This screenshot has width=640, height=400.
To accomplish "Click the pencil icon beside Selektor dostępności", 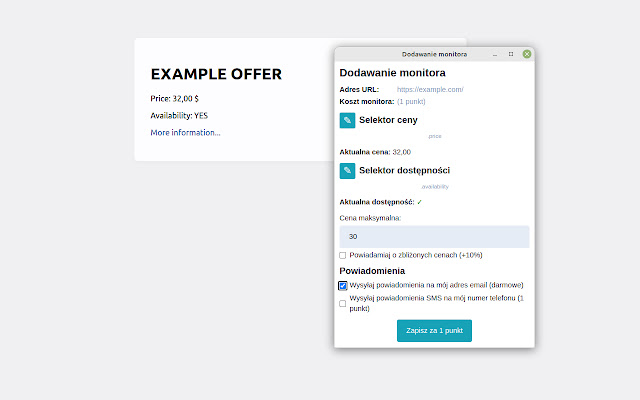I will coord(347,171).
